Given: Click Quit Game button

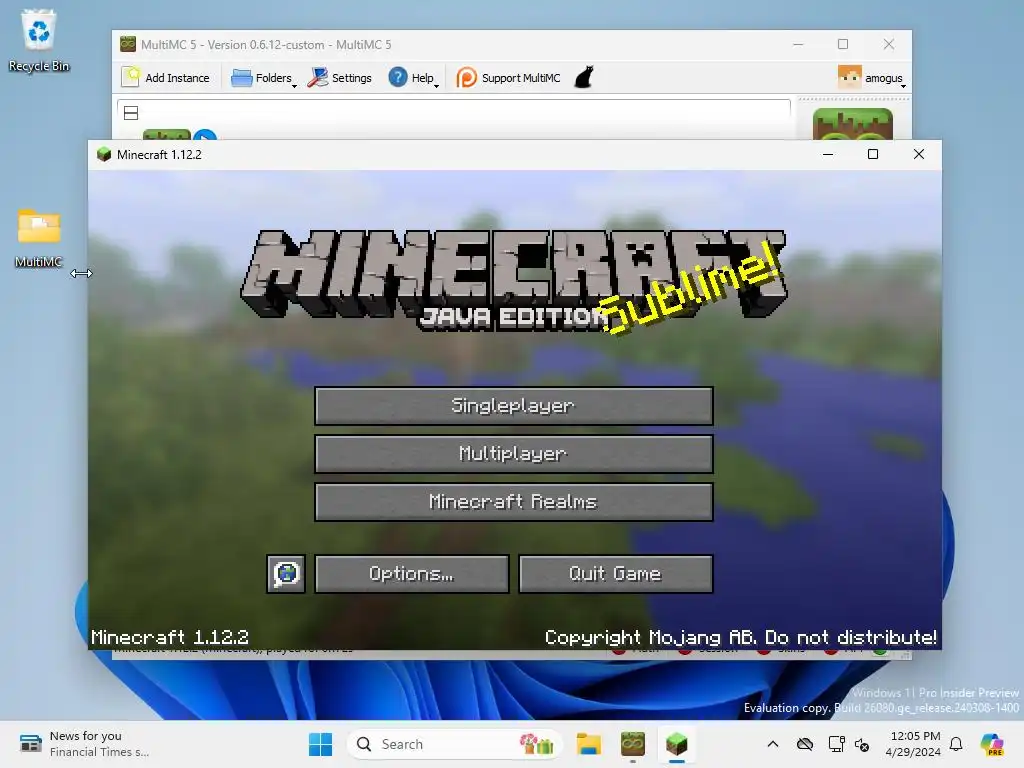Looking at the screenshot, I should click(x=616, y=574).
